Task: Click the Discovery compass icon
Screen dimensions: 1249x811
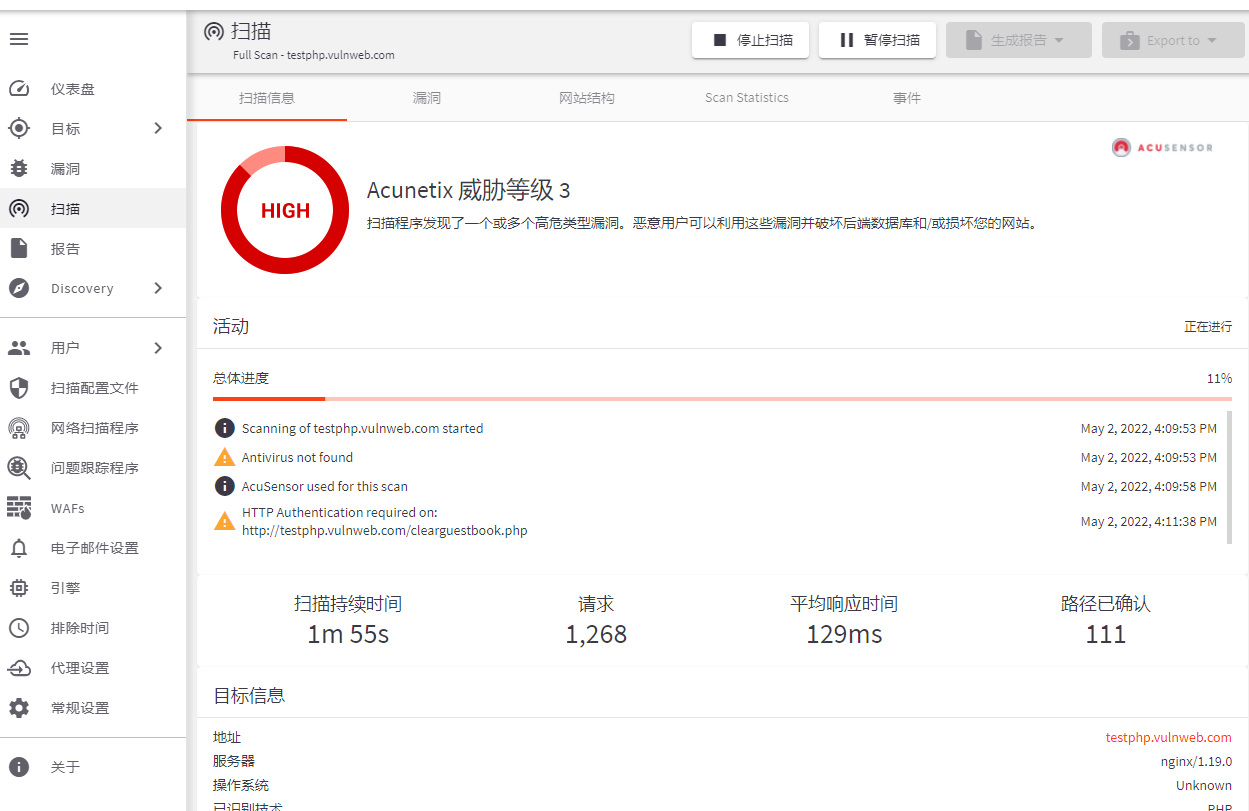Action: click(x=19, y=288)
